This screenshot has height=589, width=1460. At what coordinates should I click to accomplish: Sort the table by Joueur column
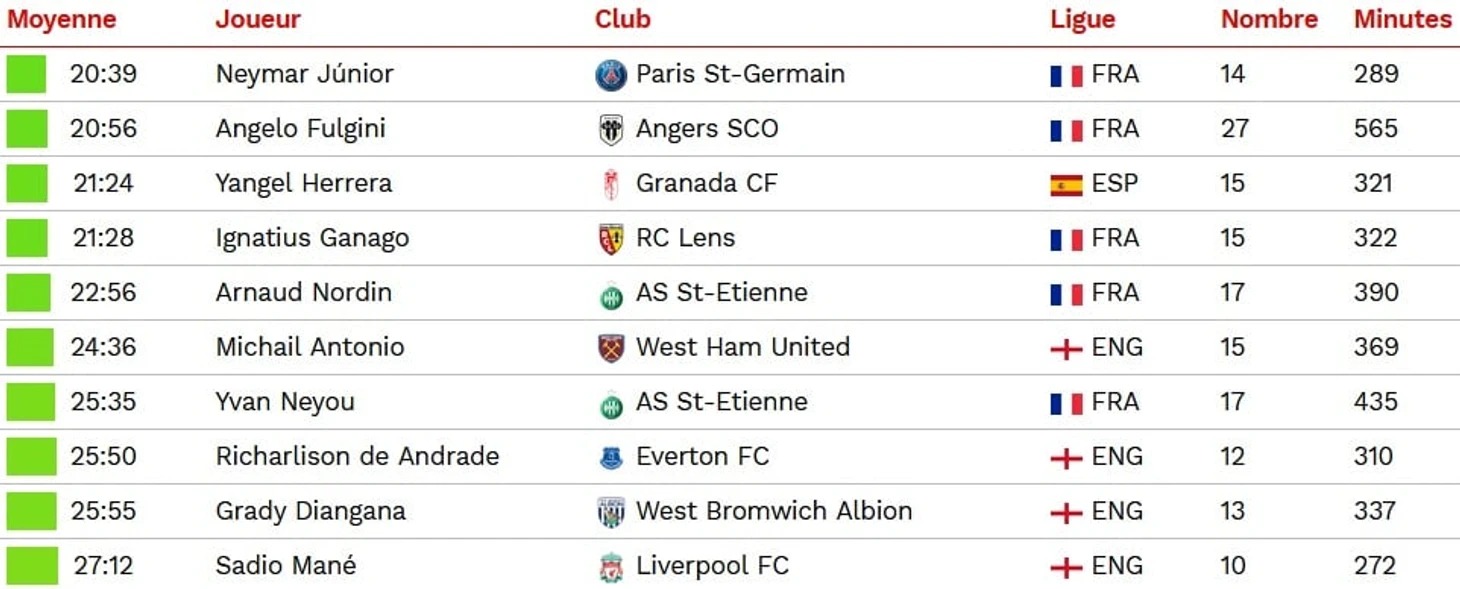(x=258, y=19)
